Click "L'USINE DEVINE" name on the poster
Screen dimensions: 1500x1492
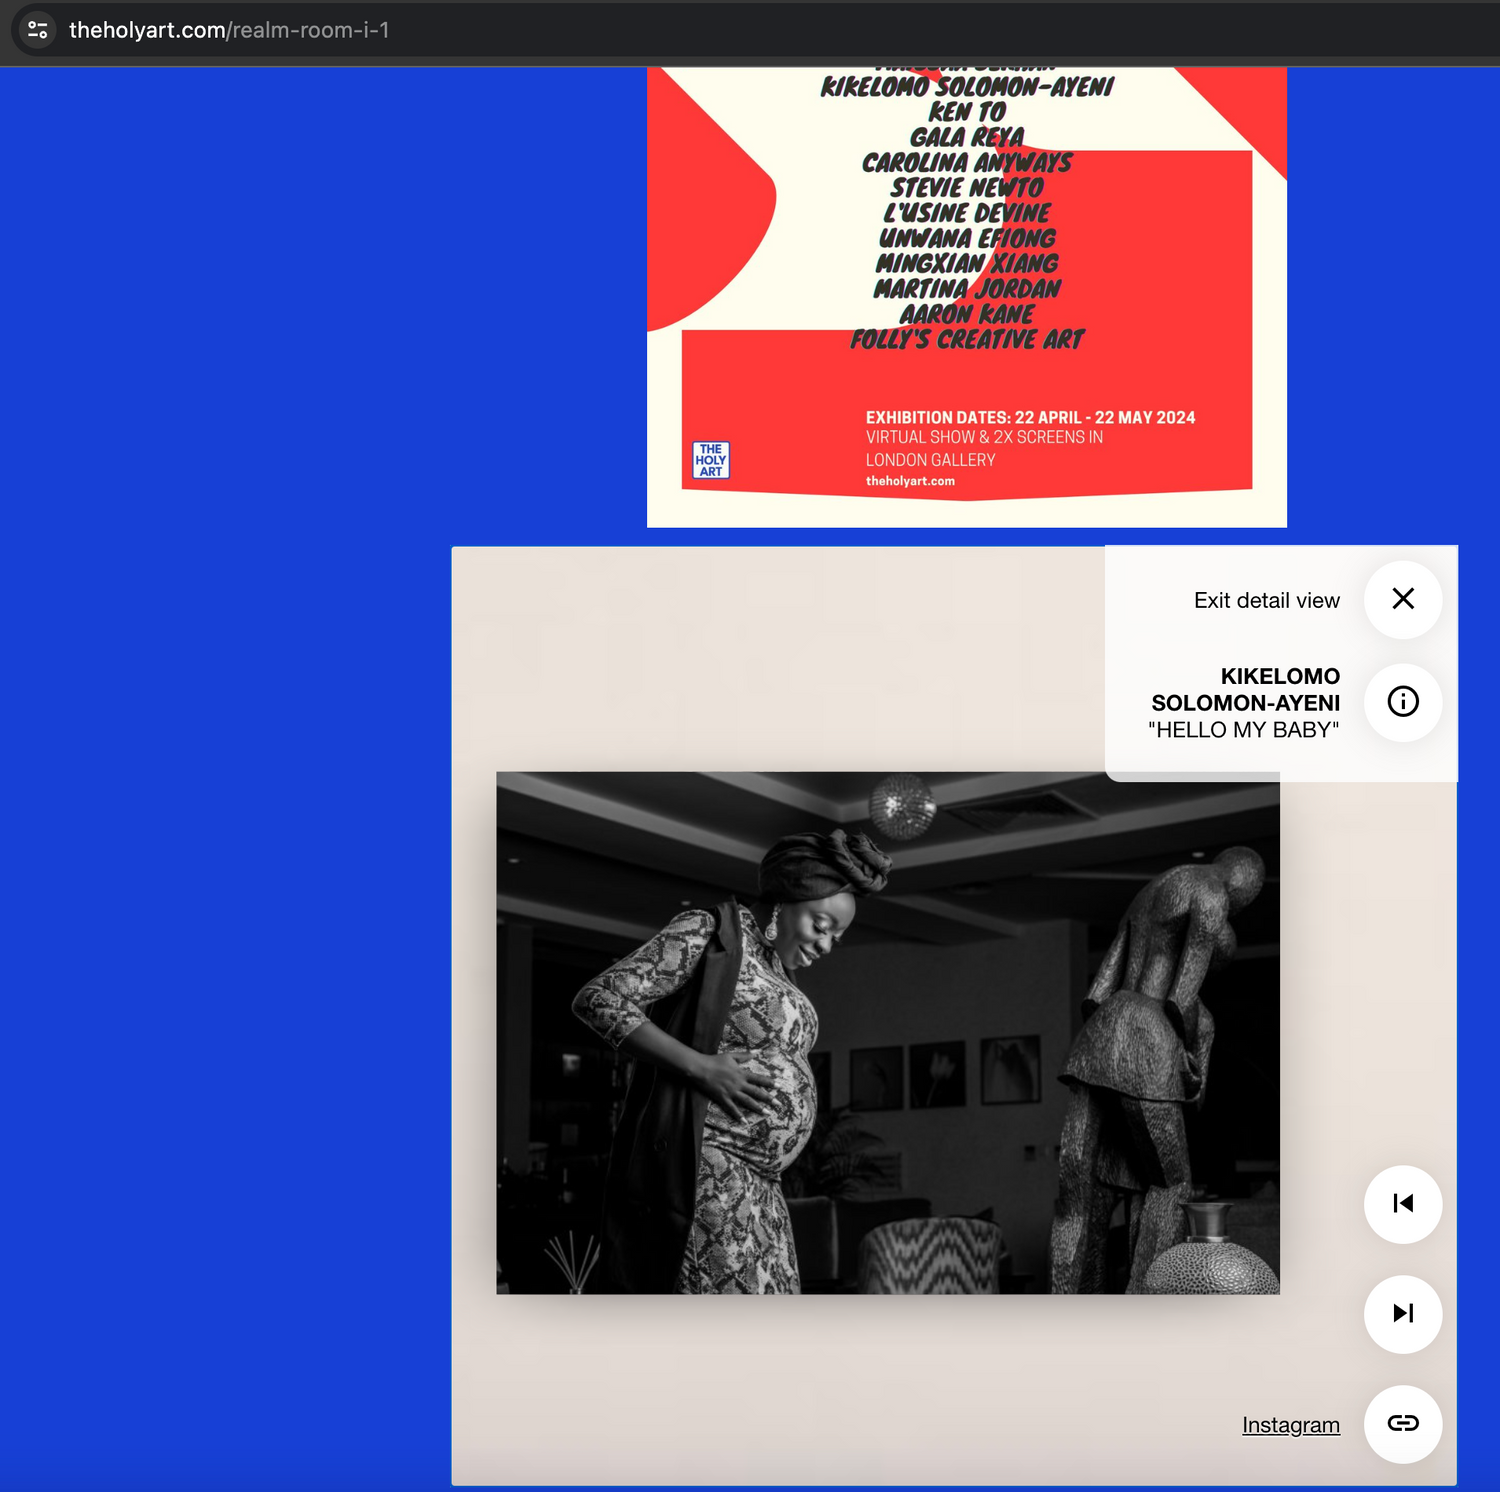click(x=967, y=213)
